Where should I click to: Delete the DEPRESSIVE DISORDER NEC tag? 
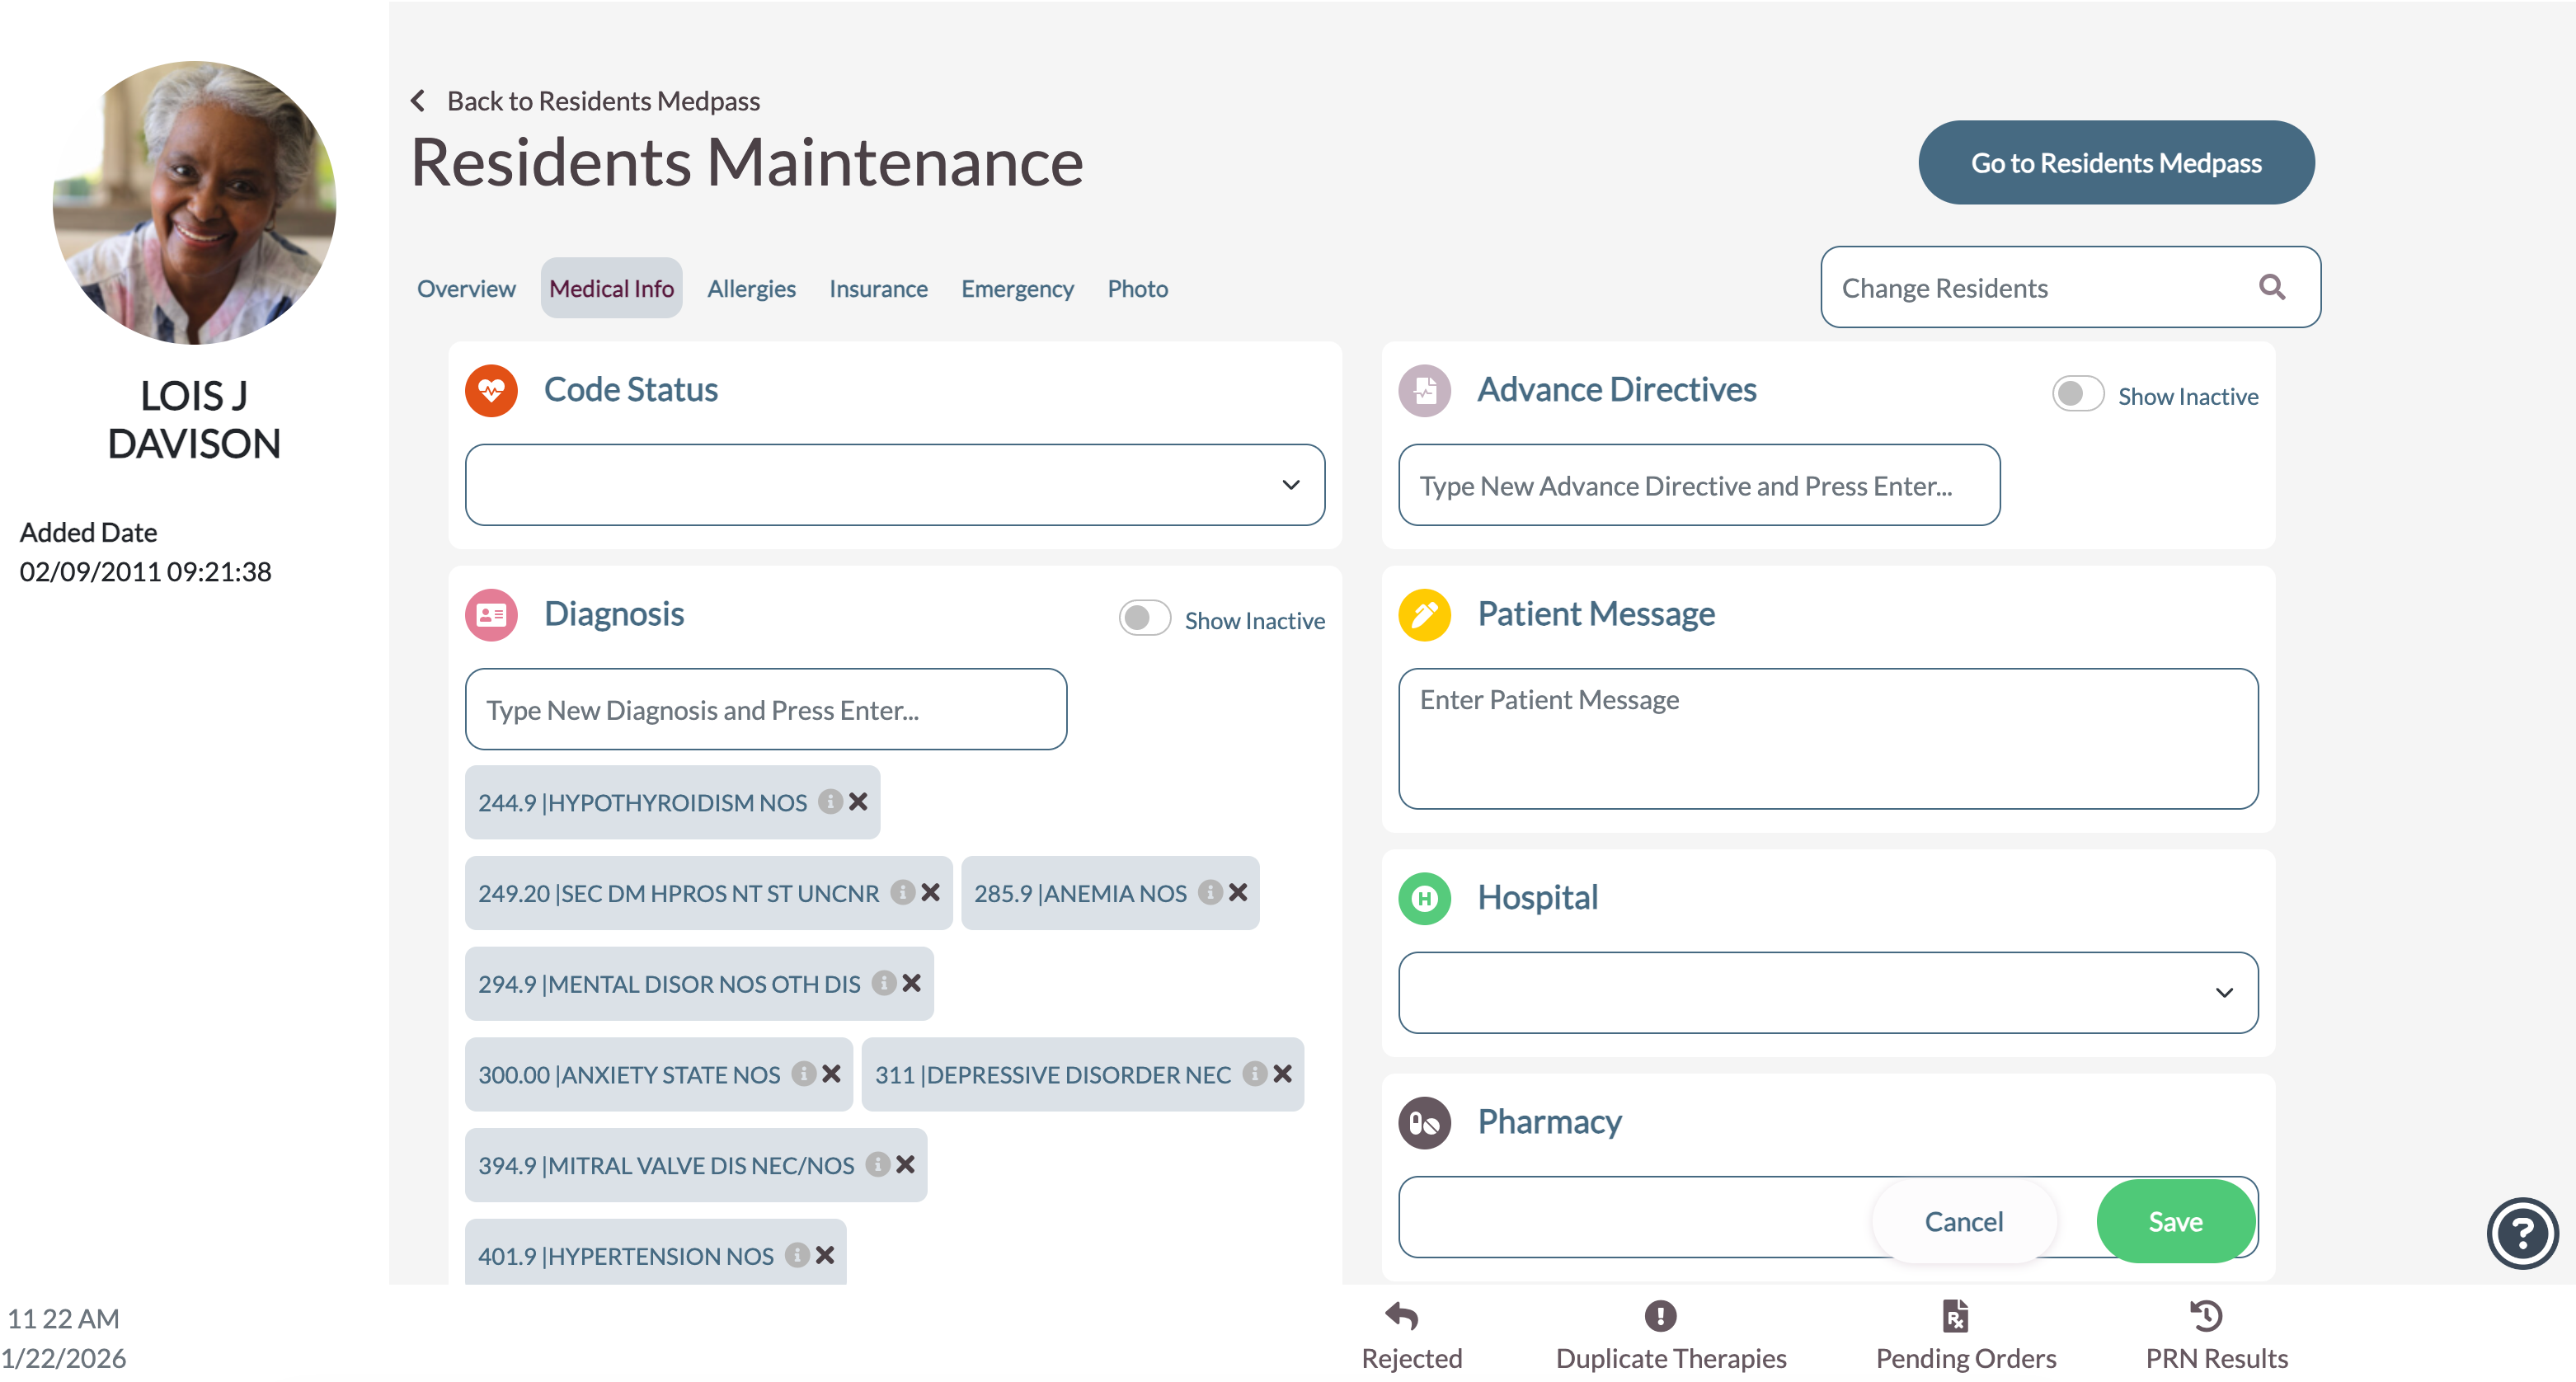click(x=1283, y=1074)
